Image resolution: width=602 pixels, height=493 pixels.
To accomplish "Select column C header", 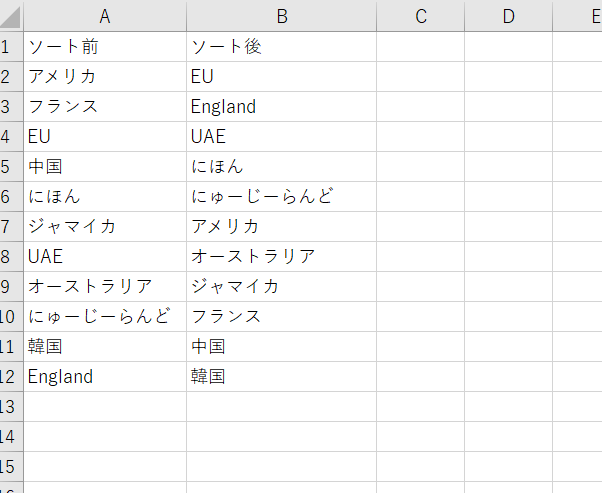I will tap(420, 16).
